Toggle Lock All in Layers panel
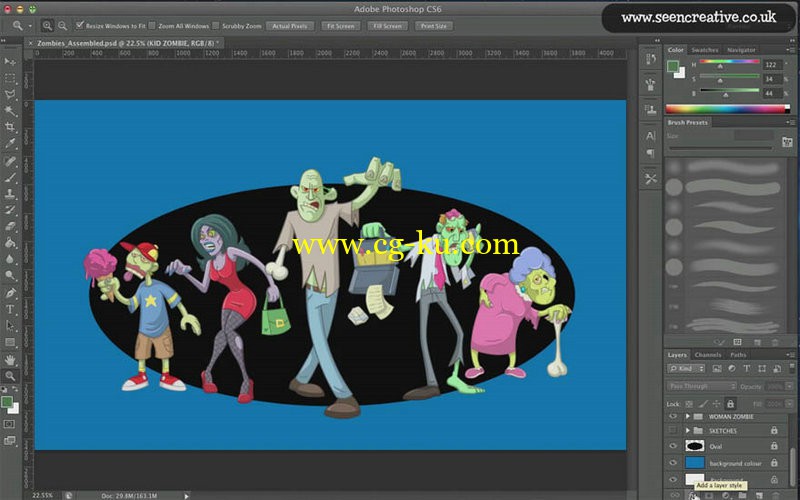The height and width of the screenshot is (500, 800). click(731, 404)
